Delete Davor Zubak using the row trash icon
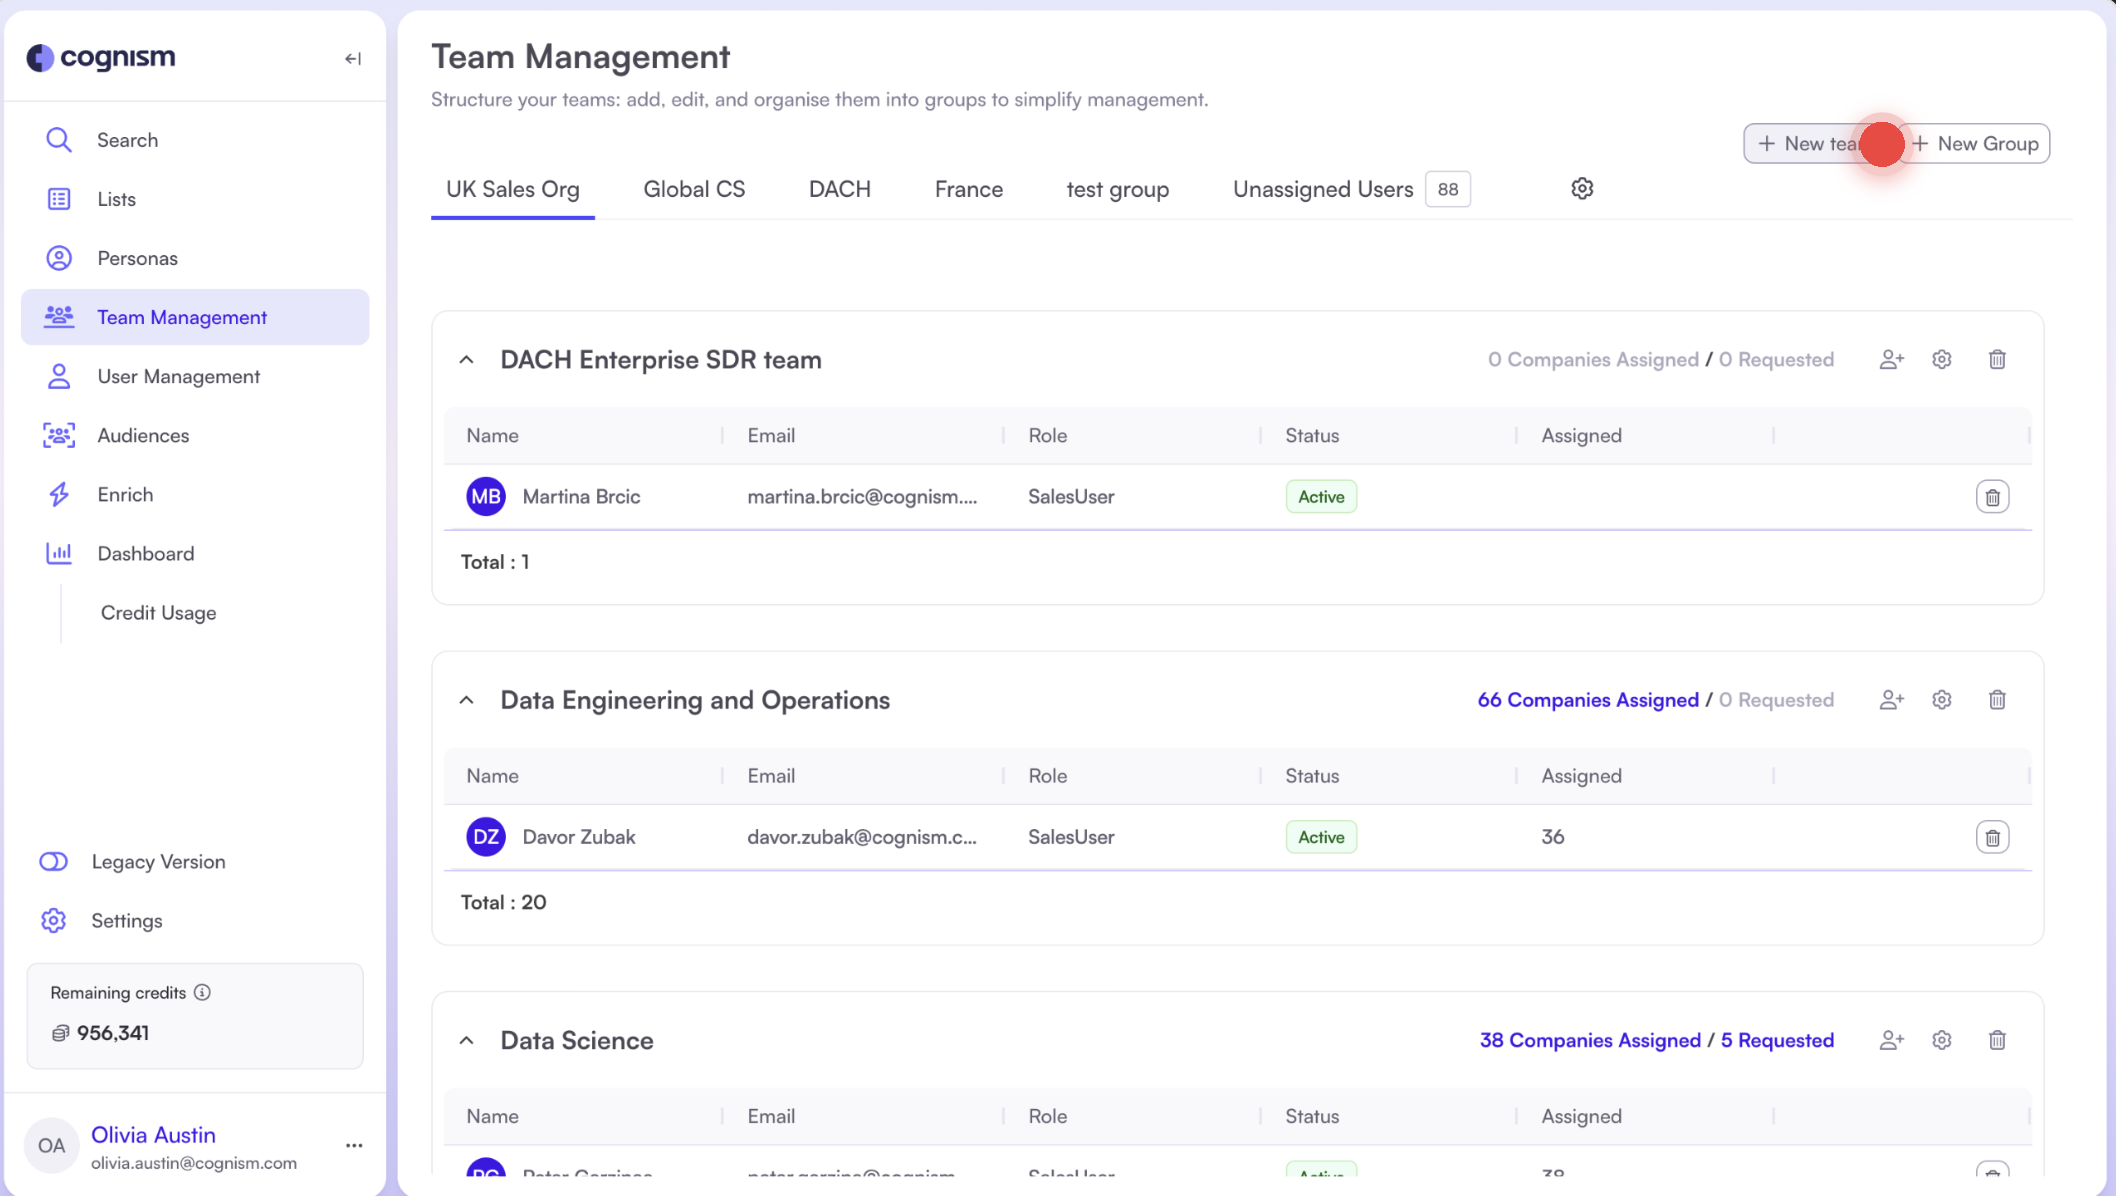This screenshot has width=2116, height=1196. (x=1992, y=837)
